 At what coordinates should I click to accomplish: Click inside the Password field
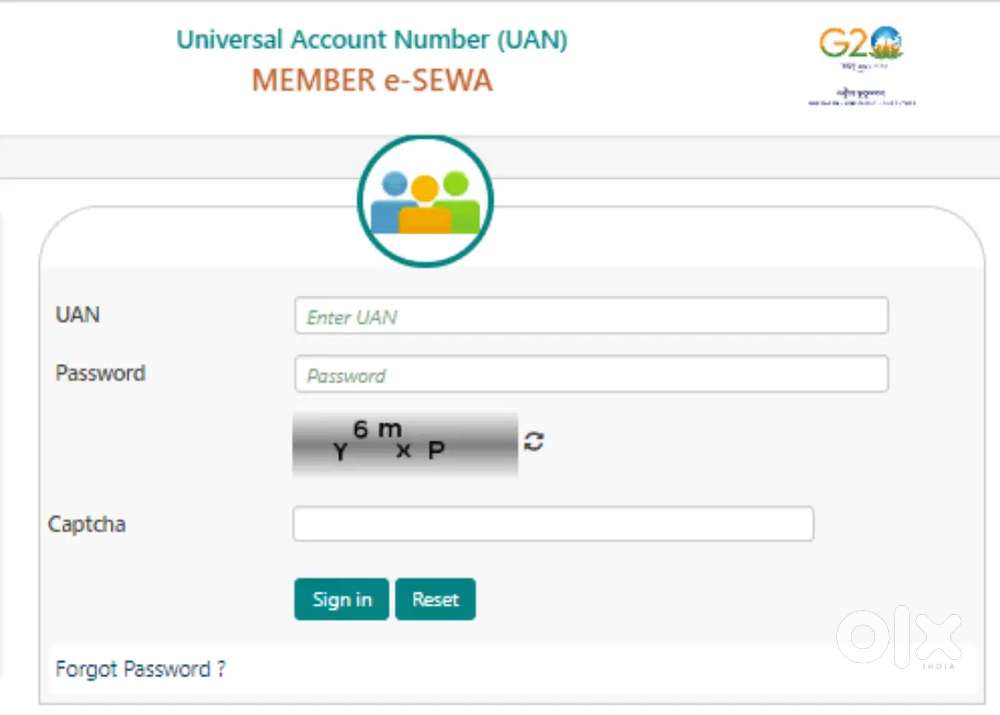click(x=590, y=374)
